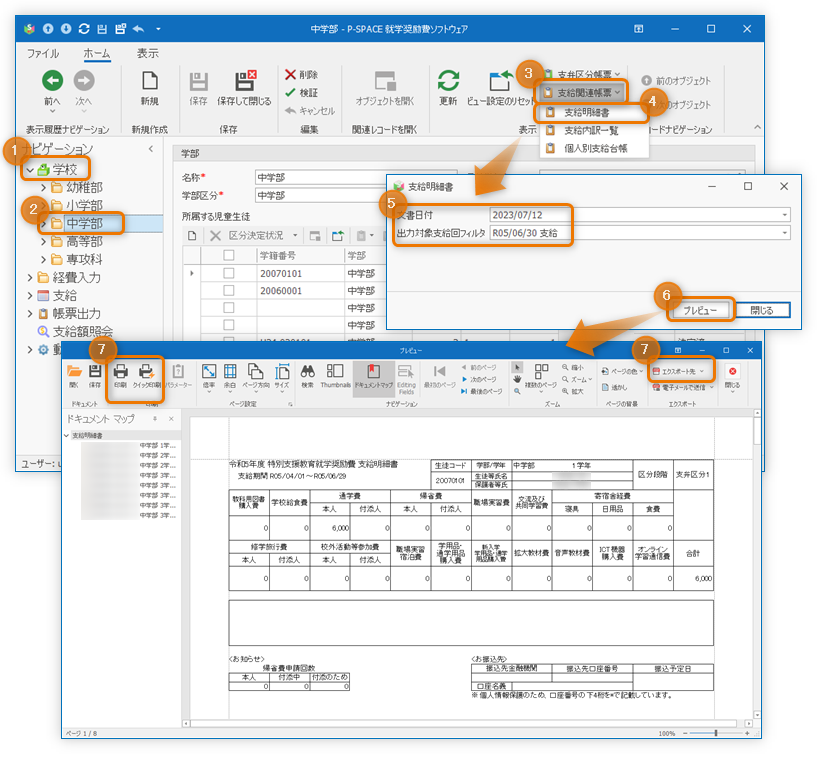Click the ページ方向 orientation icon

pyautogui.click(x=255, y=371)
